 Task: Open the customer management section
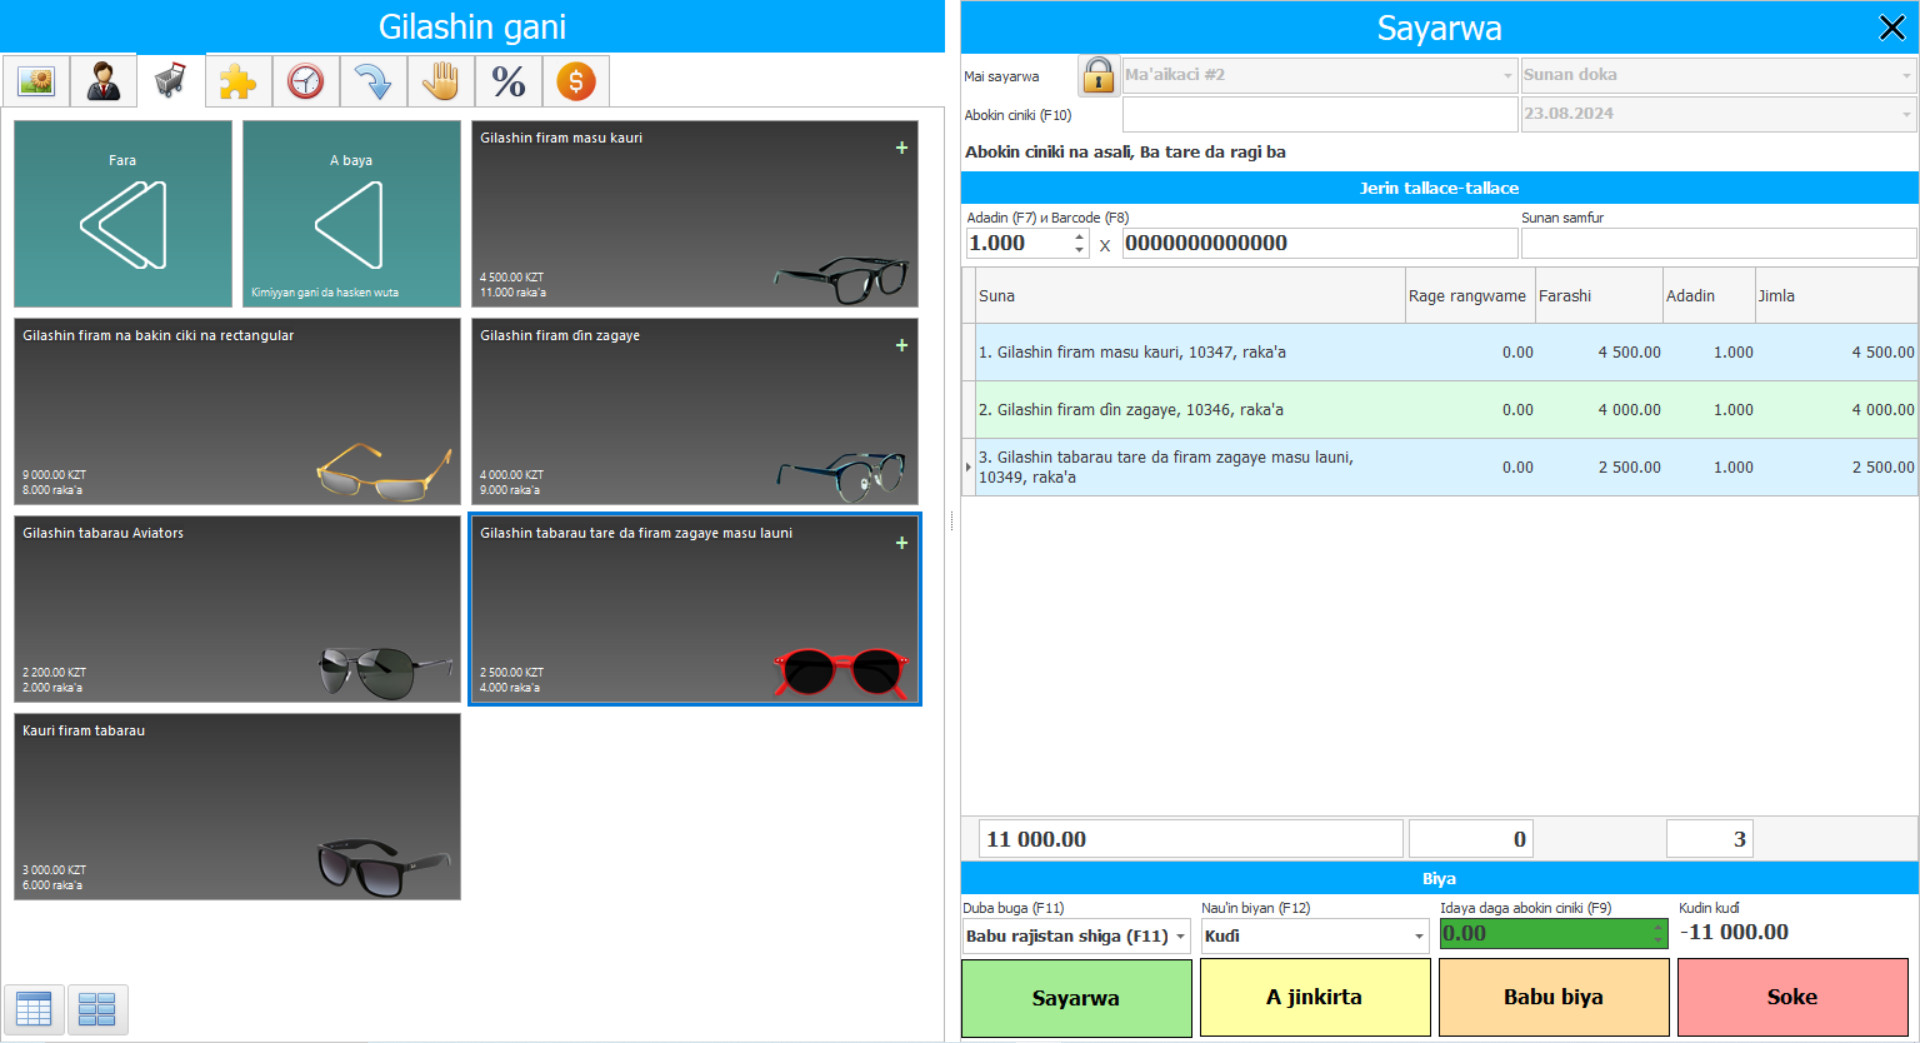pos(103,80)
